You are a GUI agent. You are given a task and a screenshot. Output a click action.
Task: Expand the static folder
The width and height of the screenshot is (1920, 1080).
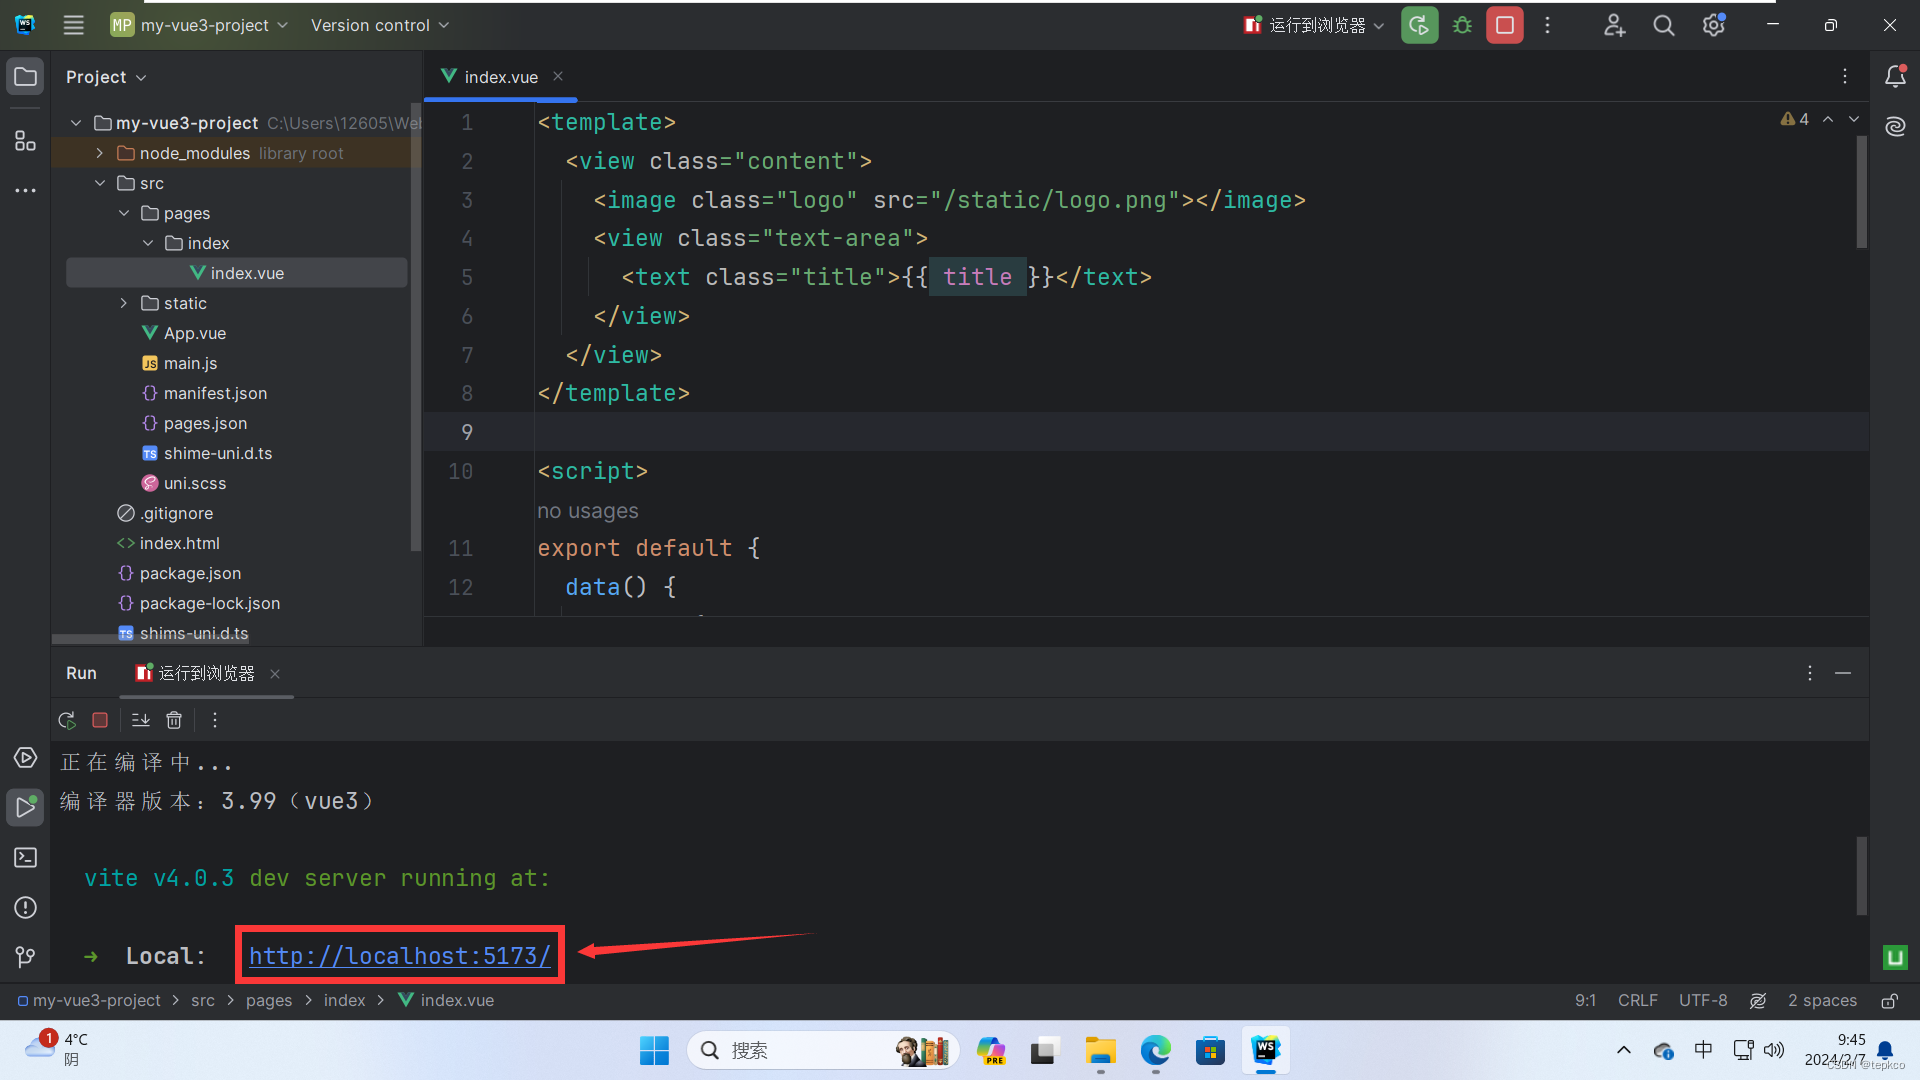(124, 303)
